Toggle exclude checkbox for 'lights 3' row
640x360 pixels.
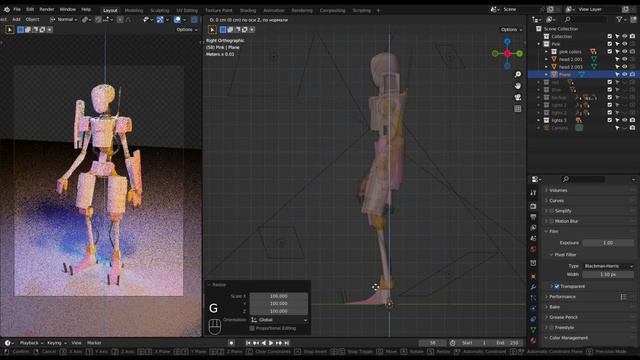pyautogui.click(x=609, y=120)
